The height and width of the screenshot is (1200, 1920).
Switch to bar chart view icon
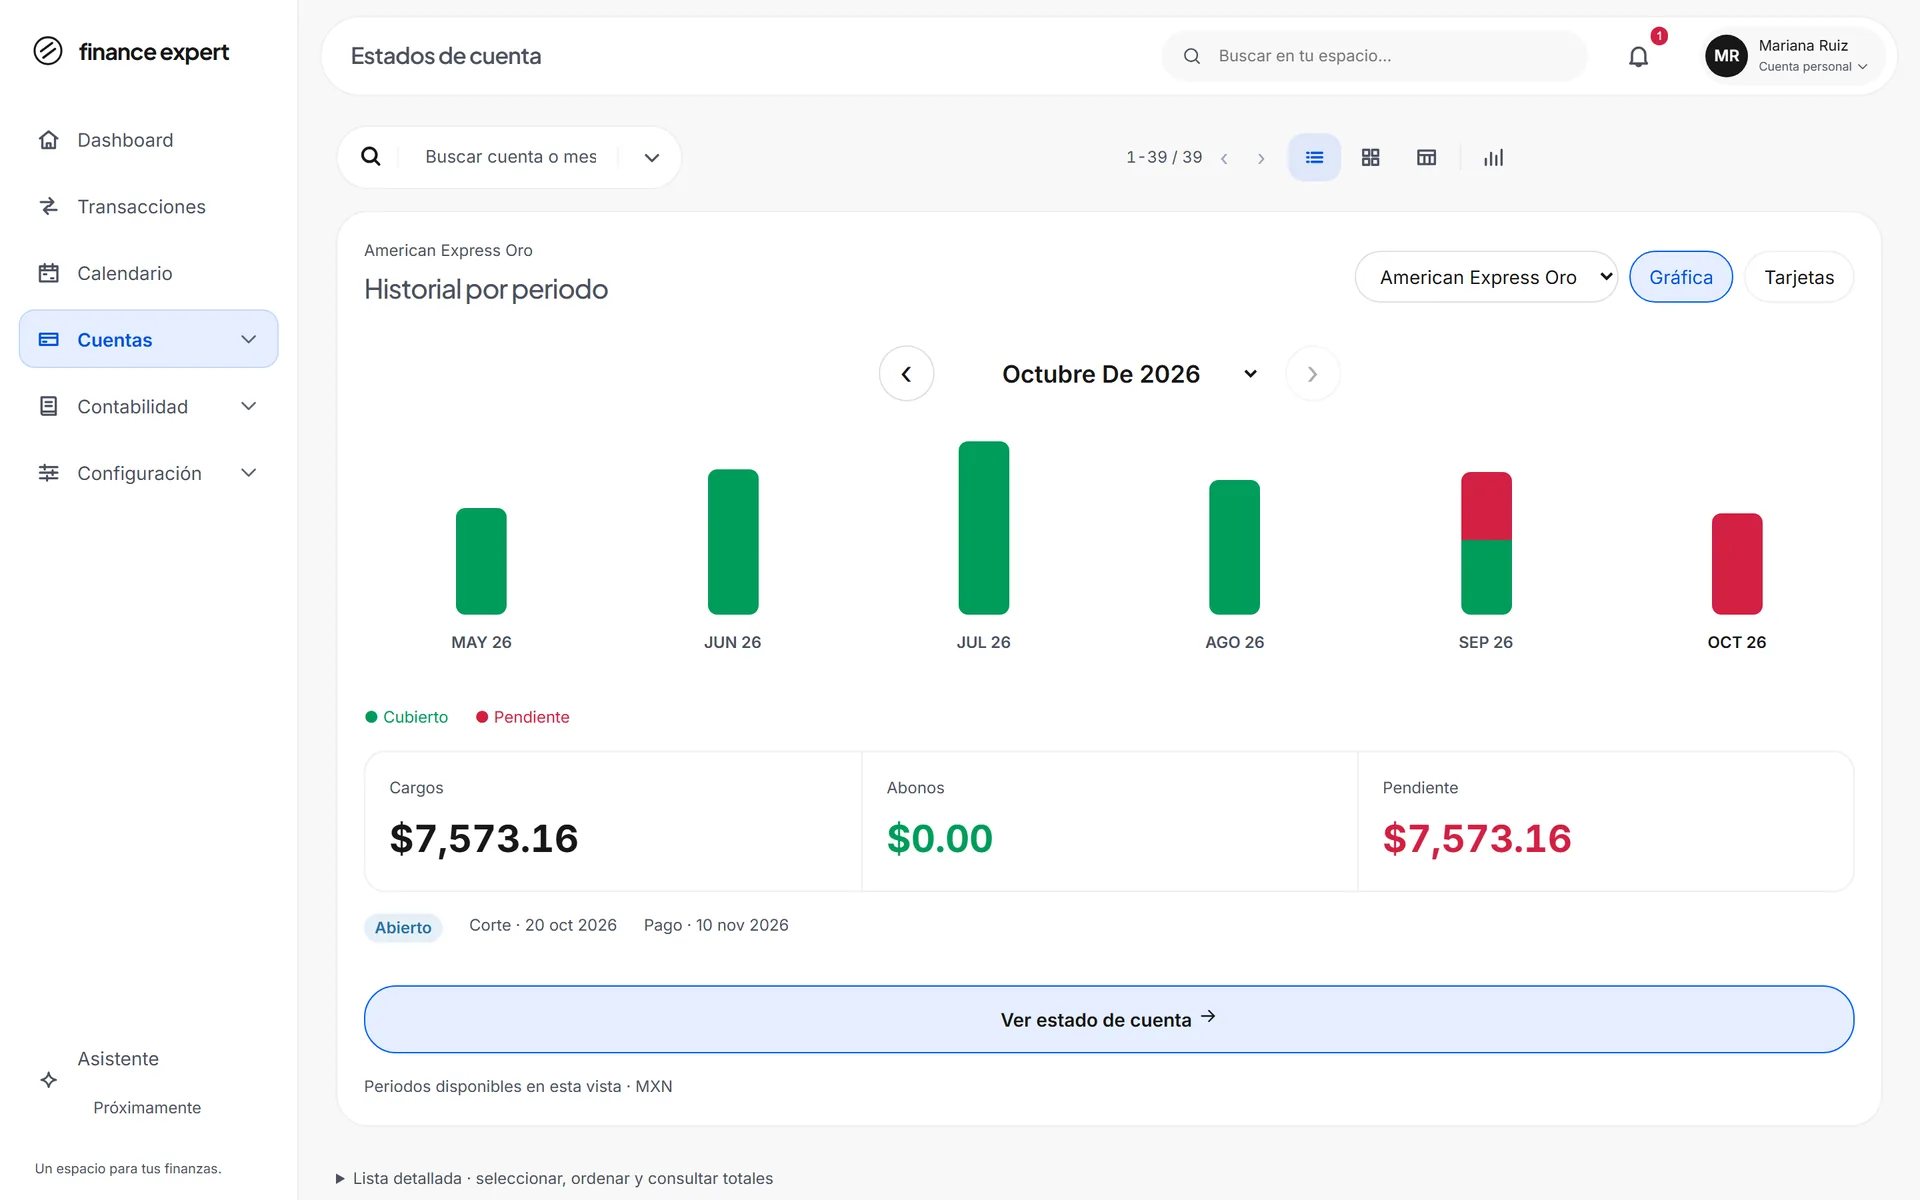(x=1493, y=157)
